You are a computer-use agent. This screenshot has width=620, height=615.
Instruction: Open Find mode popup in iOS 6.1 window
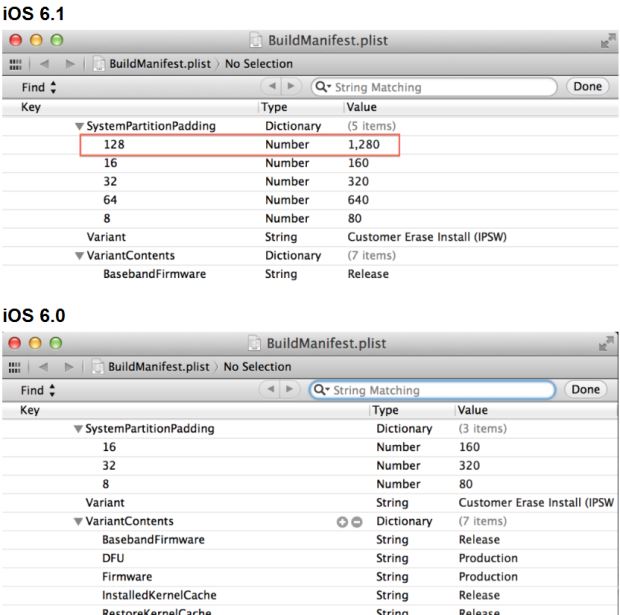tap(39, 87)
